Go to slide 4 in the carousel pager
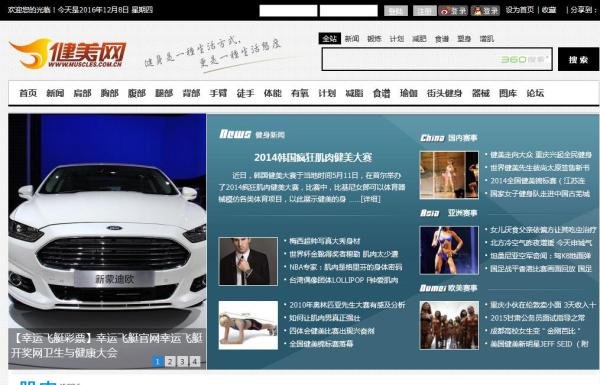The height and width of the screenshot is (385, 600). point(195,361)
